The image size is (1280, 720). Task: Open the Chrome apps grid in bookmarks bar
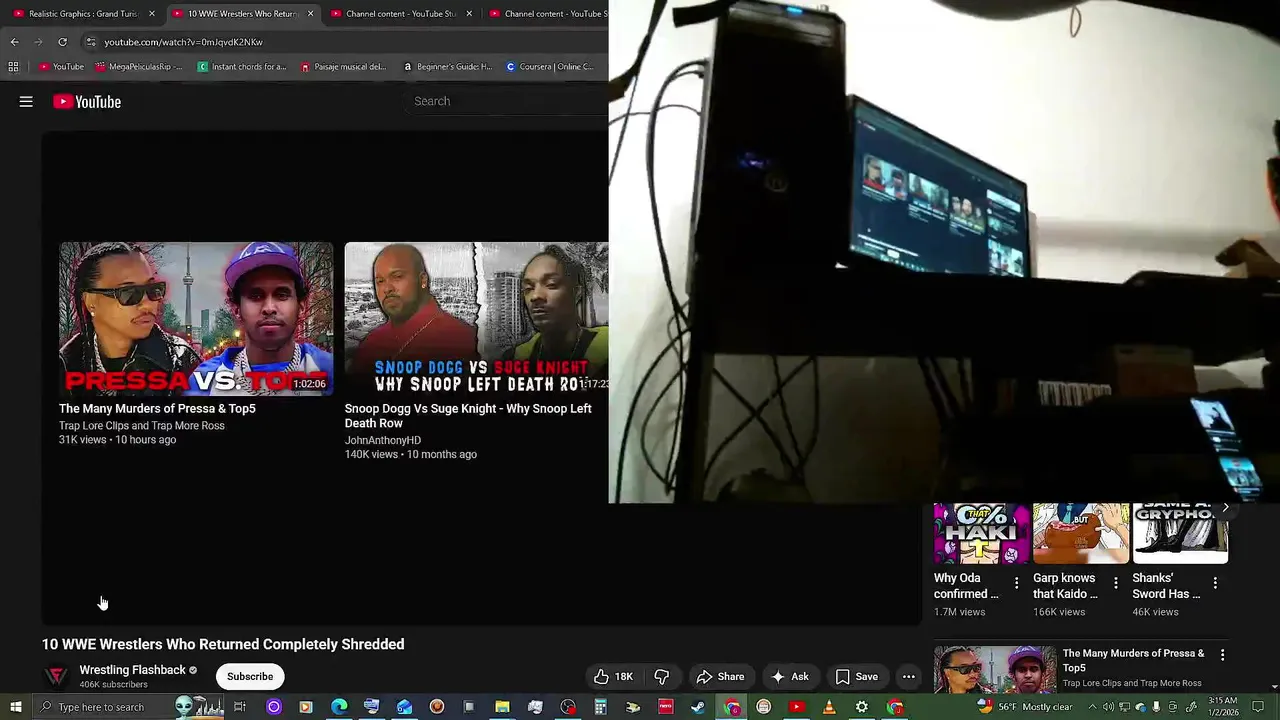point(13,67)
